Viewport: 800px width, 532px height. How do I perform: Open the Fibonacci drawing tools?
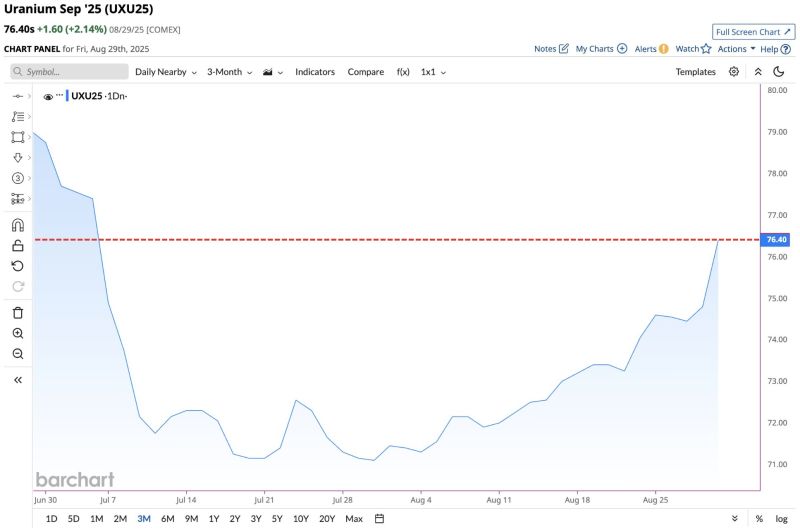[x=18, y=117]
